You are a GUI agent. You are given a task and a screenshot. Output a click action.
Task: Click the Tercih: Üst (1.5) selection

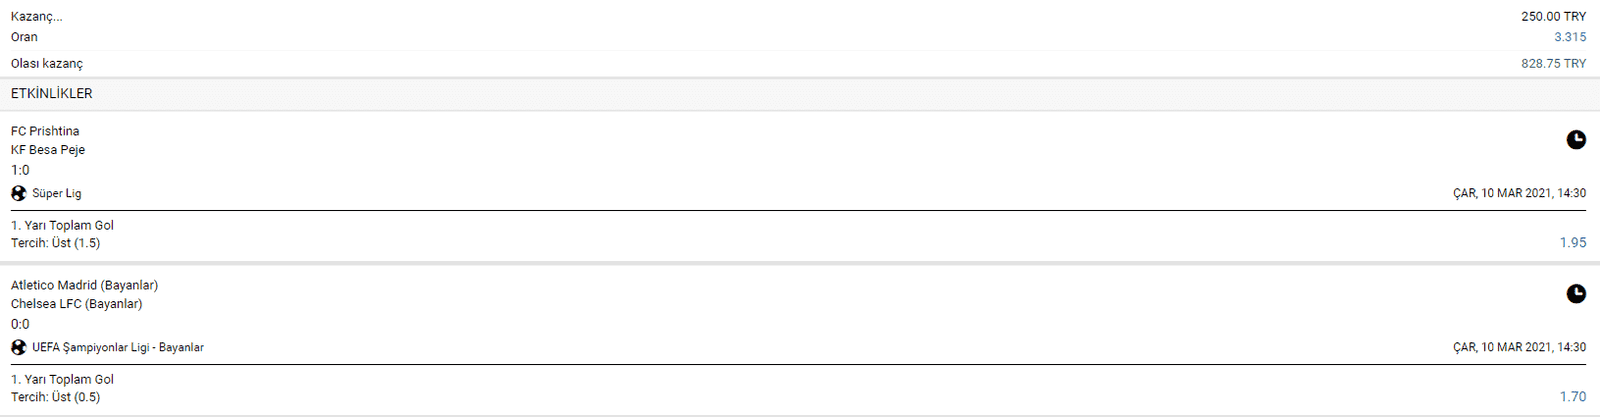[x=56, y=243]
